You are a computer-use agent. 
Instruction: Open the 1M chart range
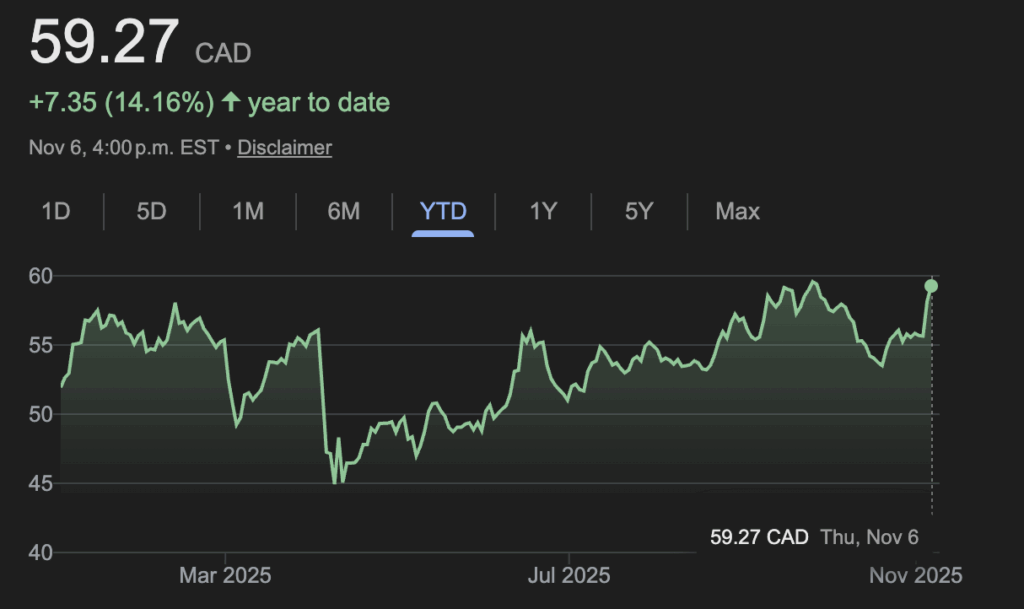point(248,211)
